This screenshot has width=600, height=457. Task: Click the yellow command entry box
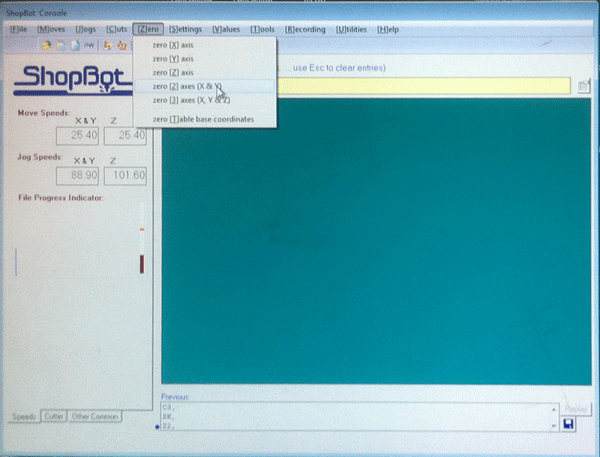[423, 86]
